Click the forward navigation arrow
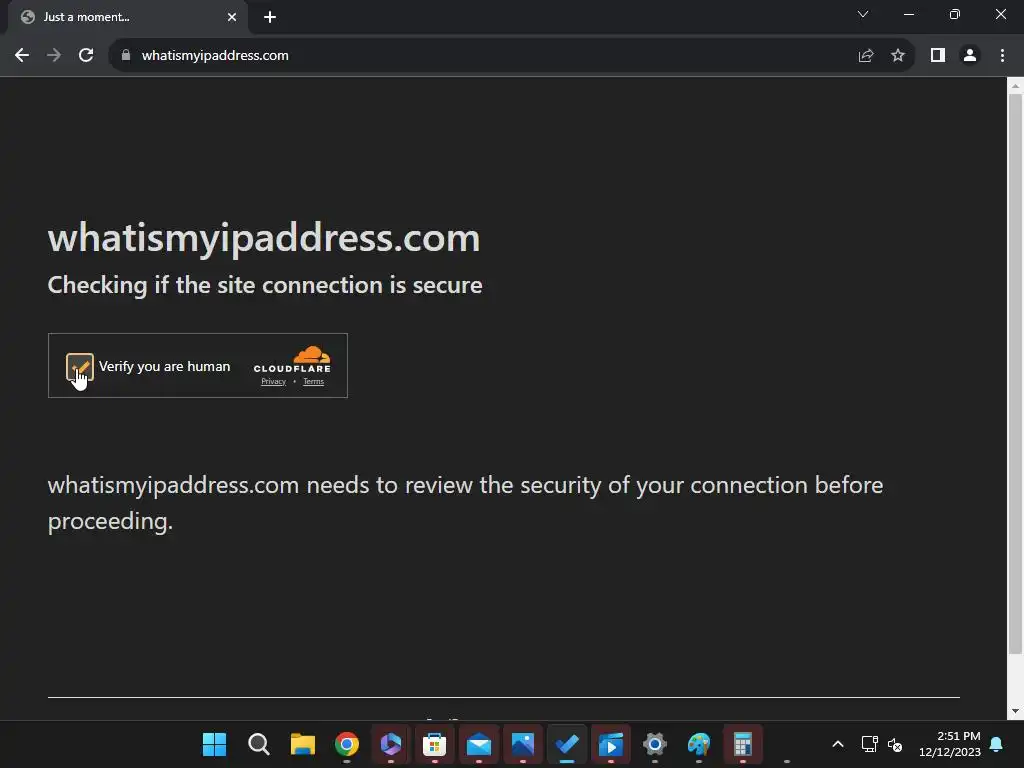The height and width of the screenshot is (768, 1024). pyautogui.click(x=54, y=56)
